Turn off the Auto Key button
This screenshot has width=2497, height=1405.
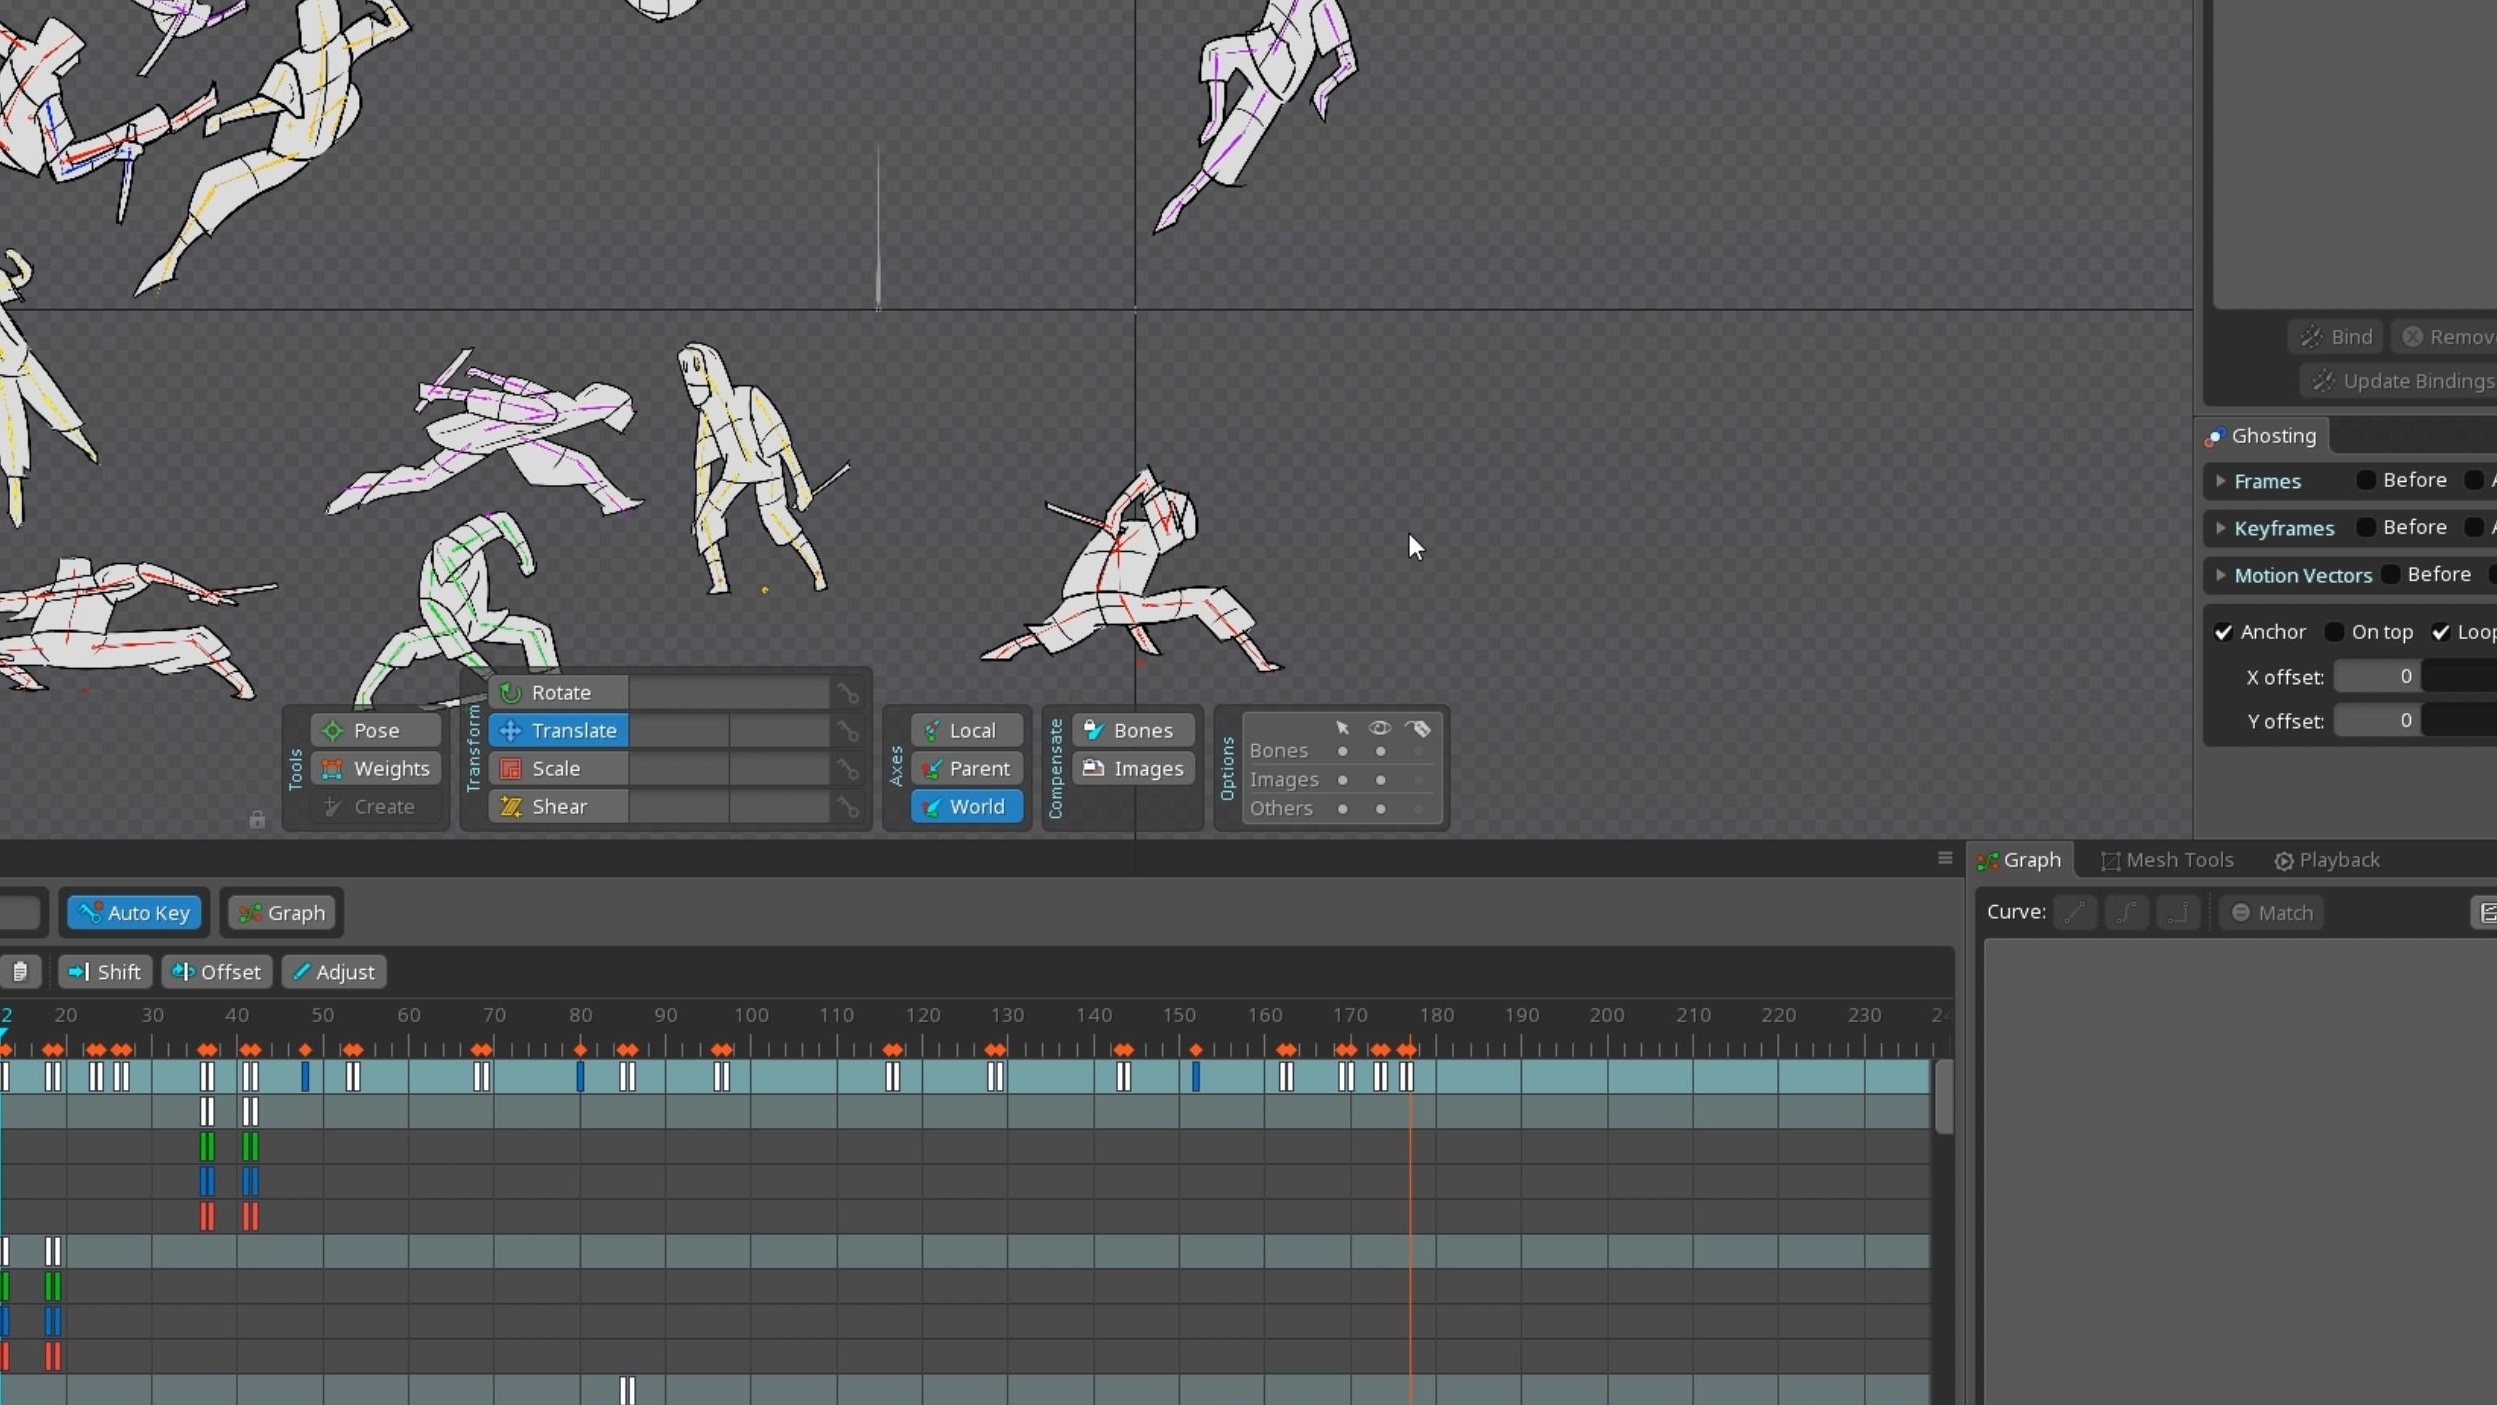point(134,912)
